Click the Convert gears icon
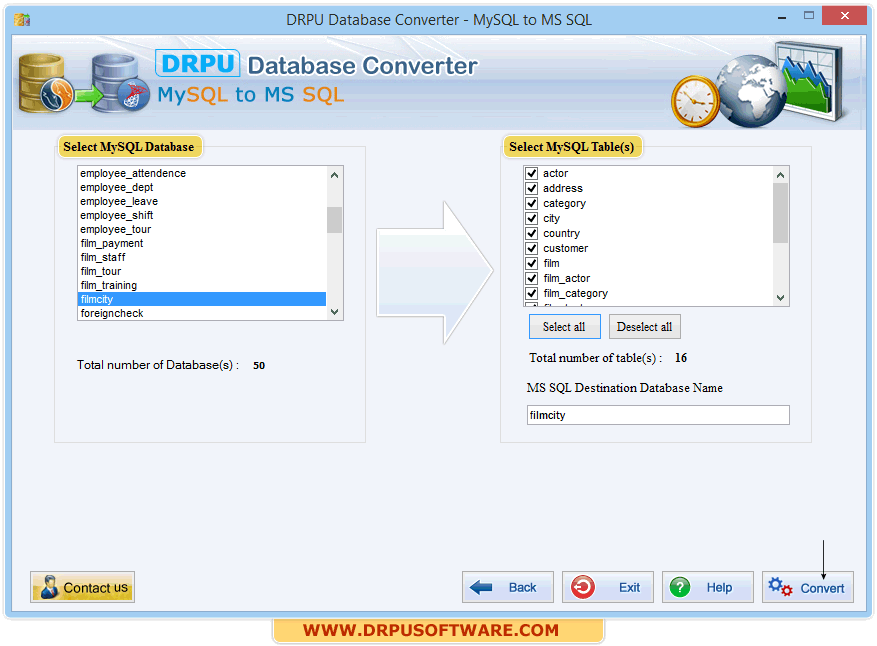Viewport: 877px width, 646px height. coord(780,587)
